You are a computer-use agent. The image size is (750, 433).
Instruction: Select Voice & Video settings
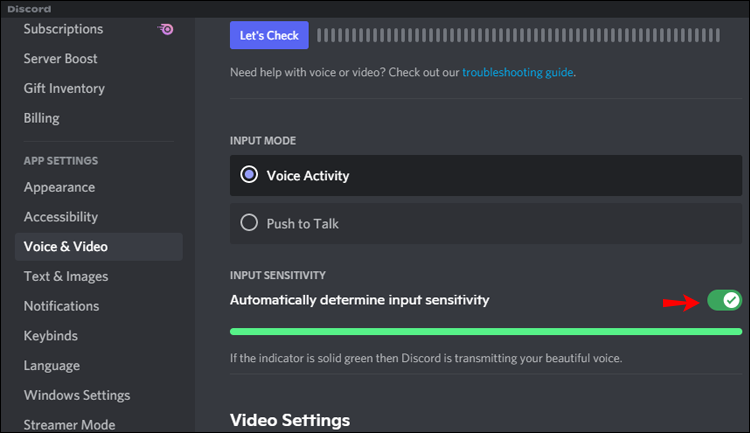tap(66, 247)
